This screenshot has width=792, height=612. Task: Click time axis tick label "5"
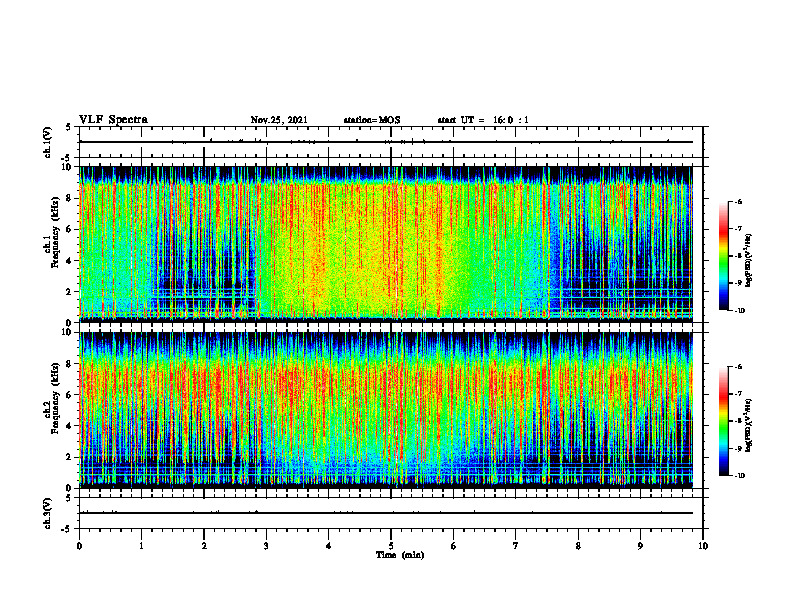click(x=391, y=546)
